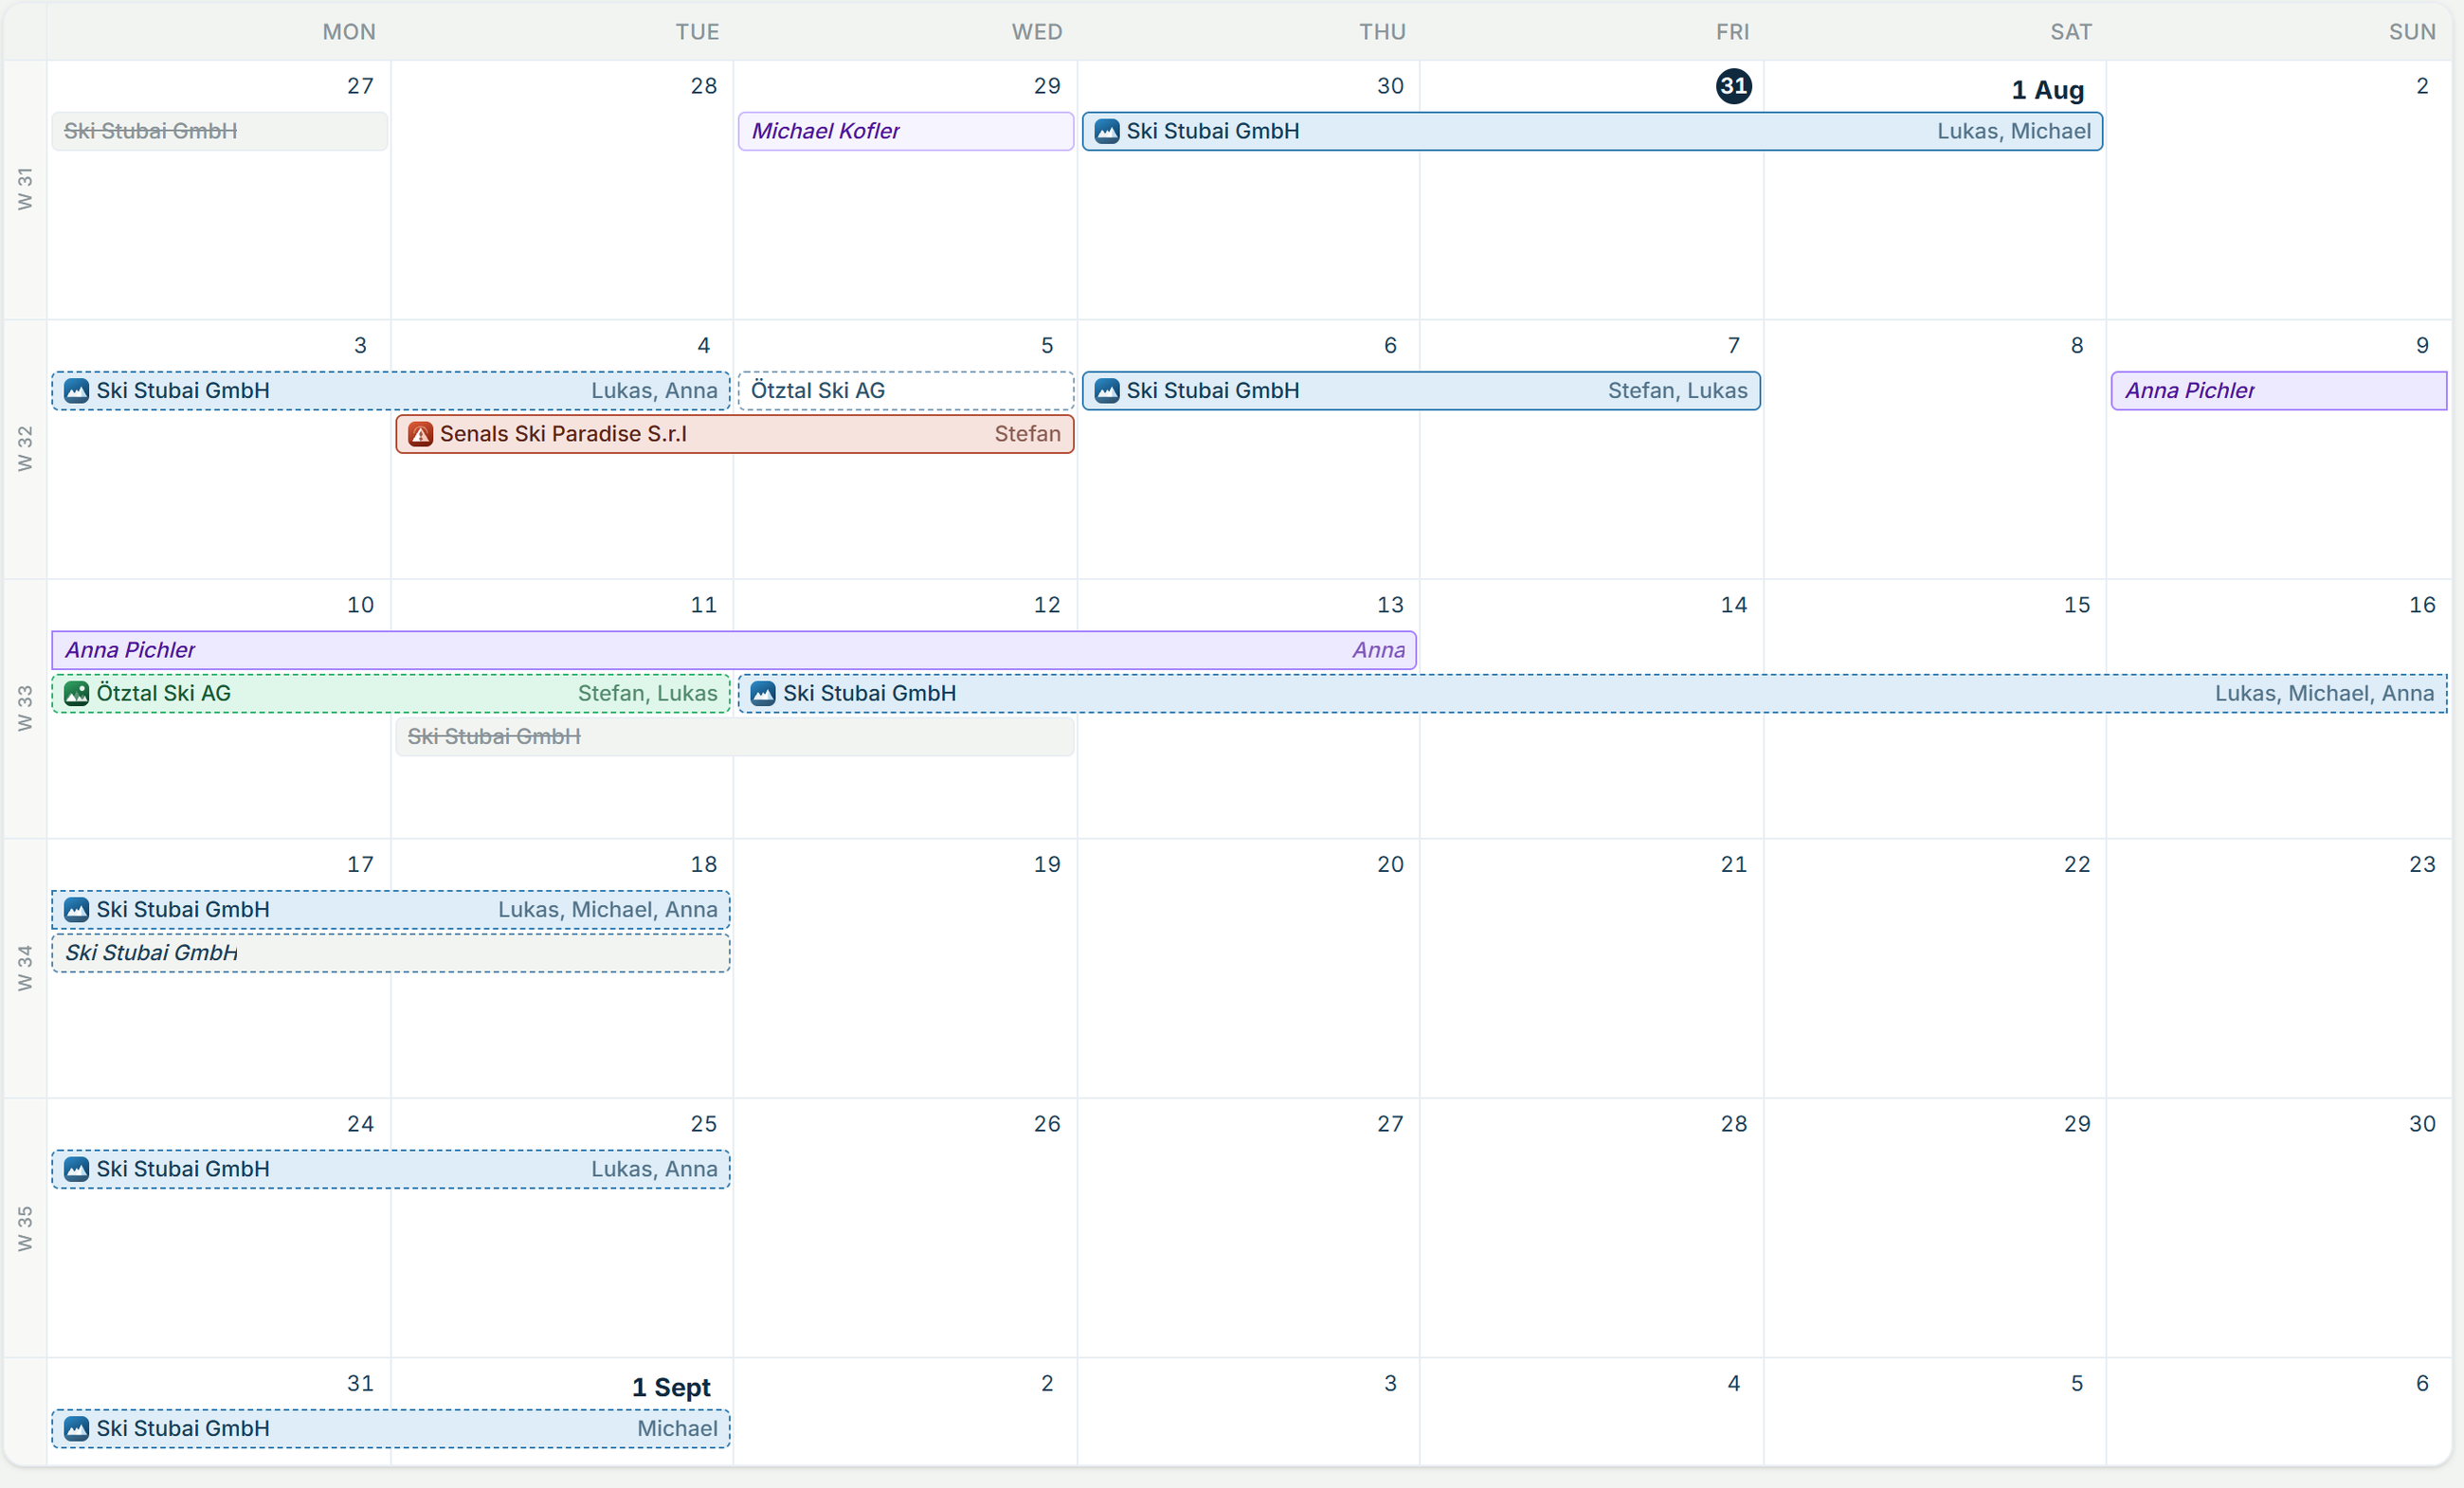Viewport: 2464px width, 1488px height.
Task: Click FRI column header
Action: pos(1733,32)
